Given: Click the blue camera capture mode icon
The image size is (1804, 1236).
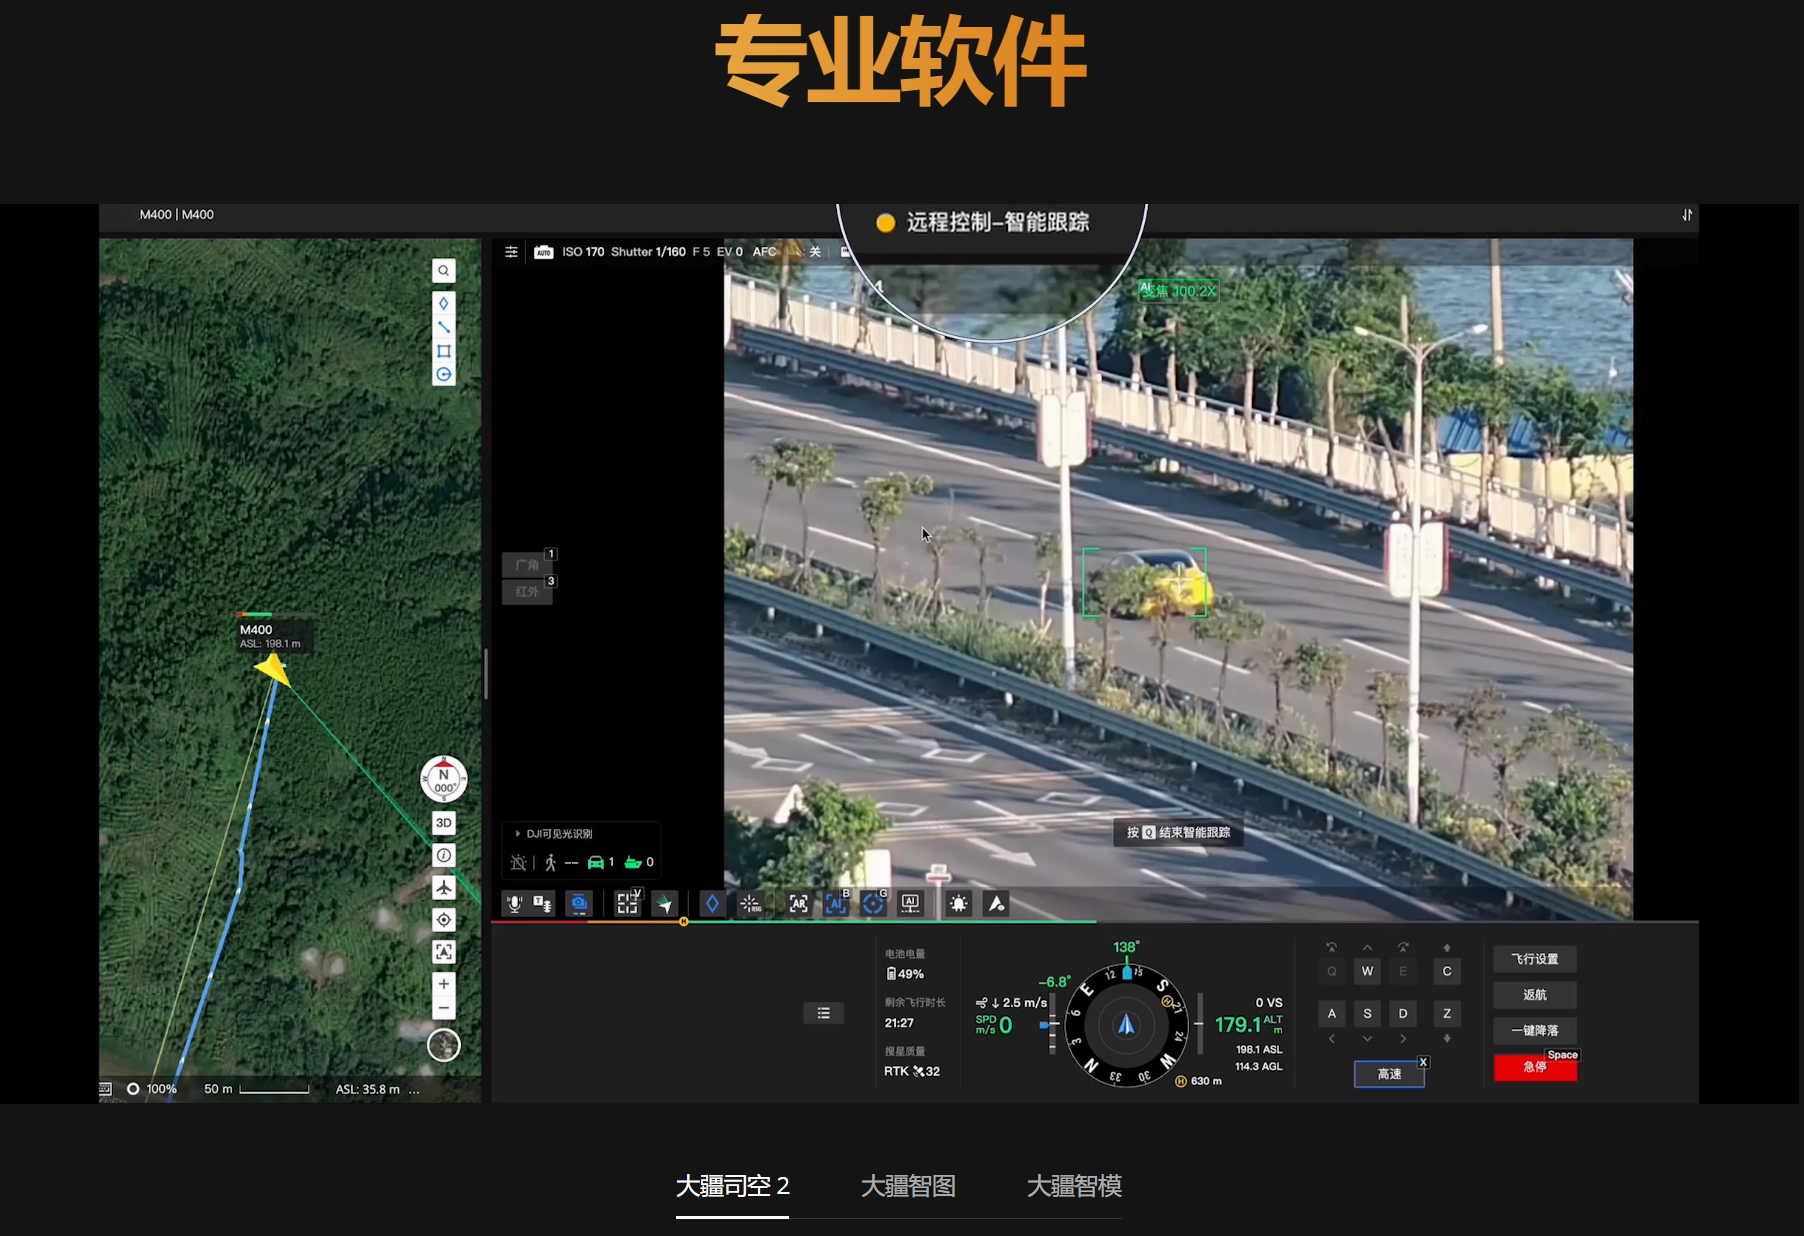Looking at the screenshot, I should 579,904.
